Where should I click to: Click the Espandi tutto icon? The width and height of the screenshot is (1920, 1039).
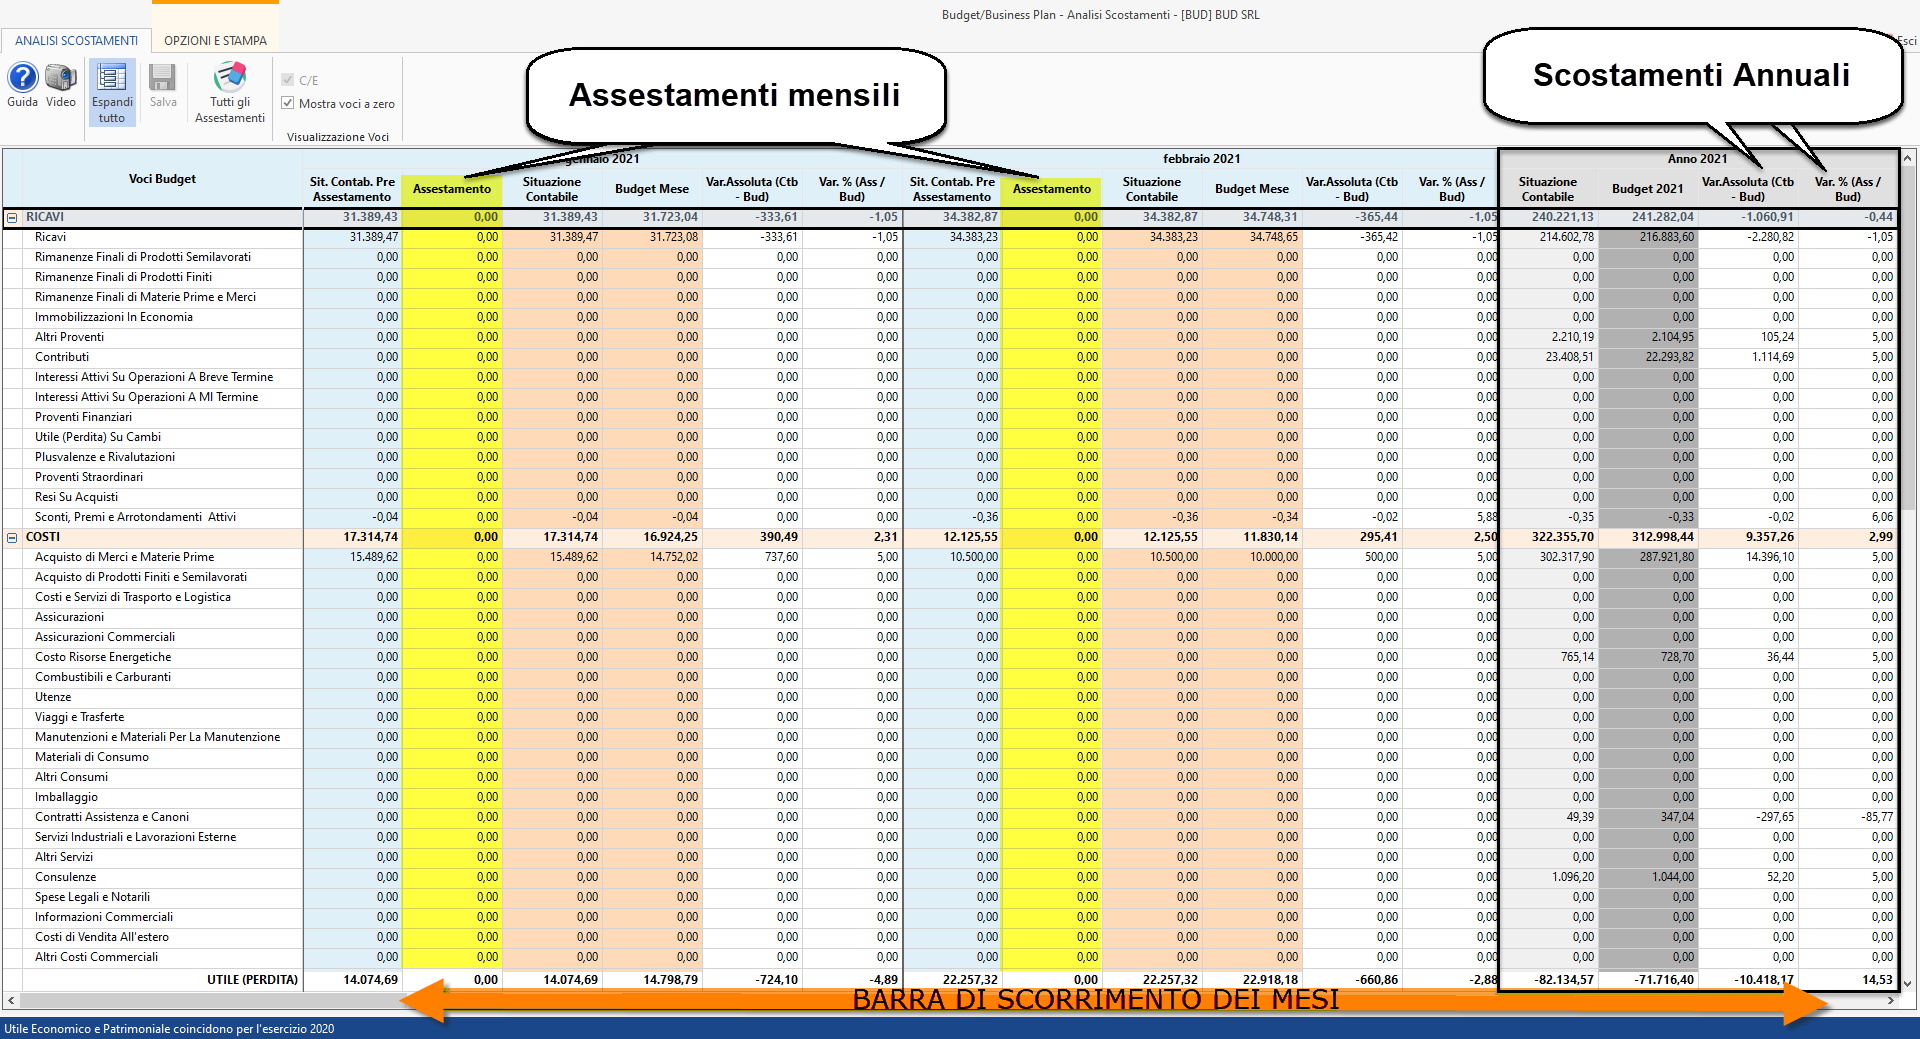pyautogui.click(x=112, y=92)
